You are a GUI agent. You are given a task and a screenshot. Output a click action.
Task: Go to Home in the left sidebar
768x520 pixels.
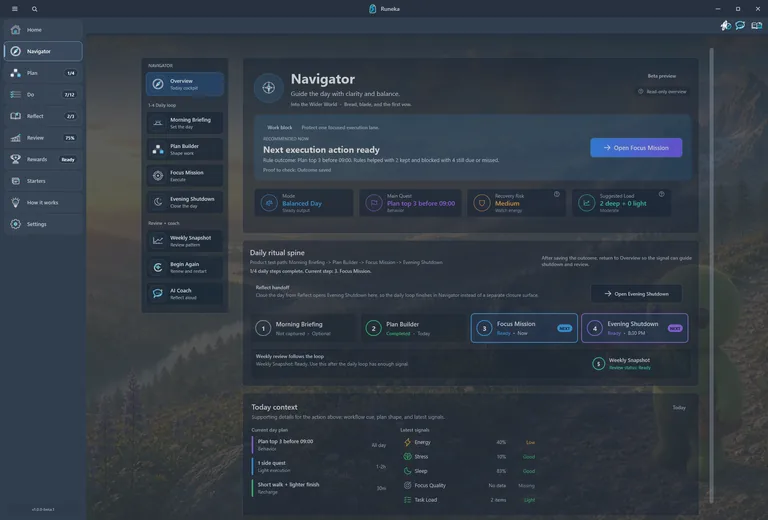coord(43,30)
